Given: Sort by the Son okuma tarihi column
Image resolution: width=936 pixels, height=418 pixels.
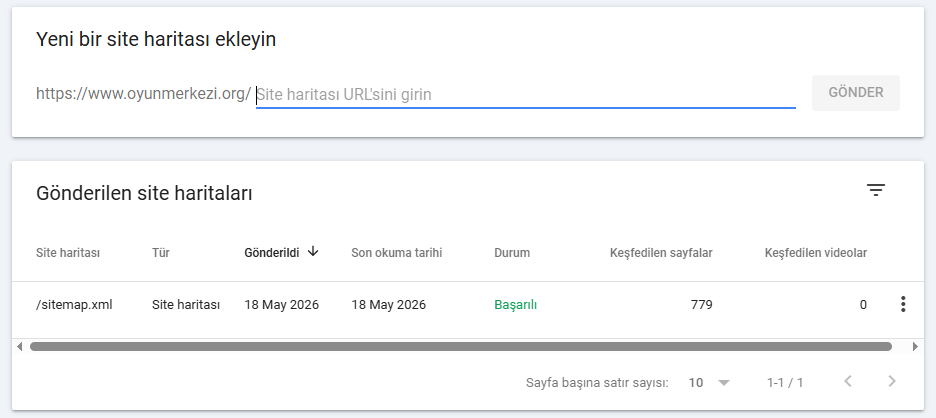Looking at the screenshot, I should (396, 253).
